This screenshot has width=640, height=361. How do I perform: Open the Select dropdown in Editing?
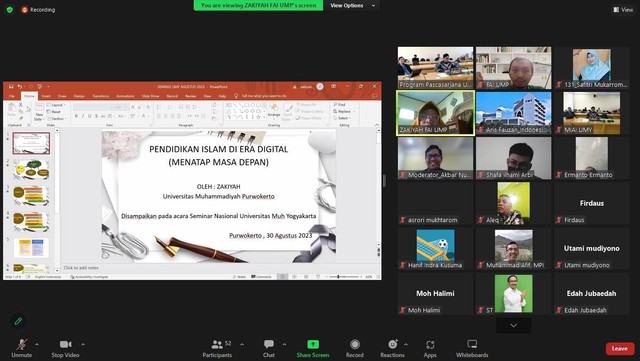pos(342,118)
